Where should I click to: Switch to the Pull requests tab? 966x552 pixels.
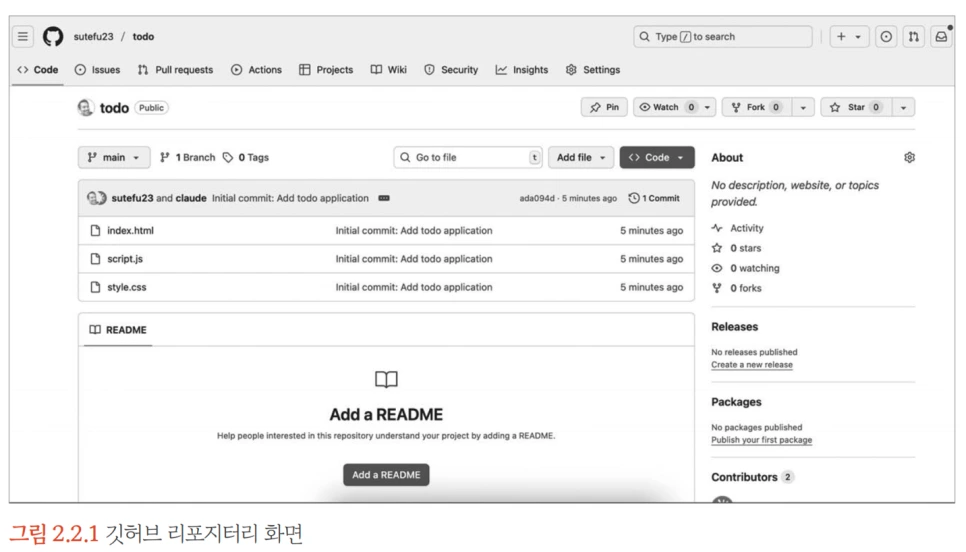(x=176, y=70)
